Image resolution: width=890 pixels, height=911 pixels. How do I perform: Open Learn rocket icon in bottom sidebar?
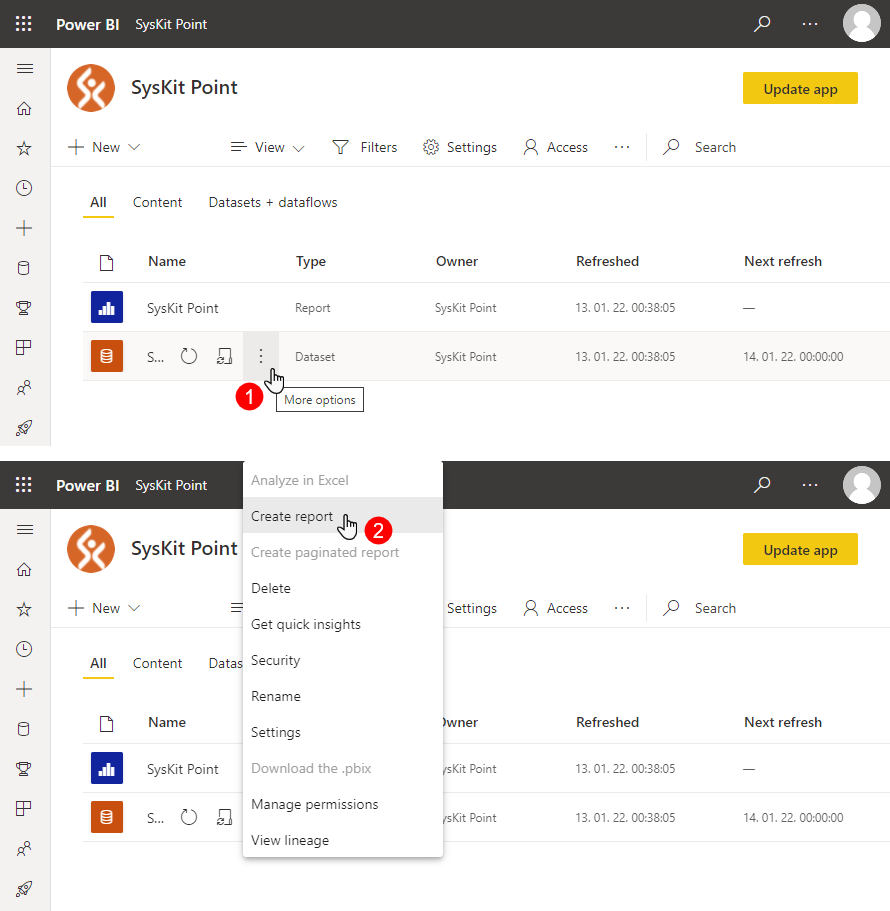[24, 888]
